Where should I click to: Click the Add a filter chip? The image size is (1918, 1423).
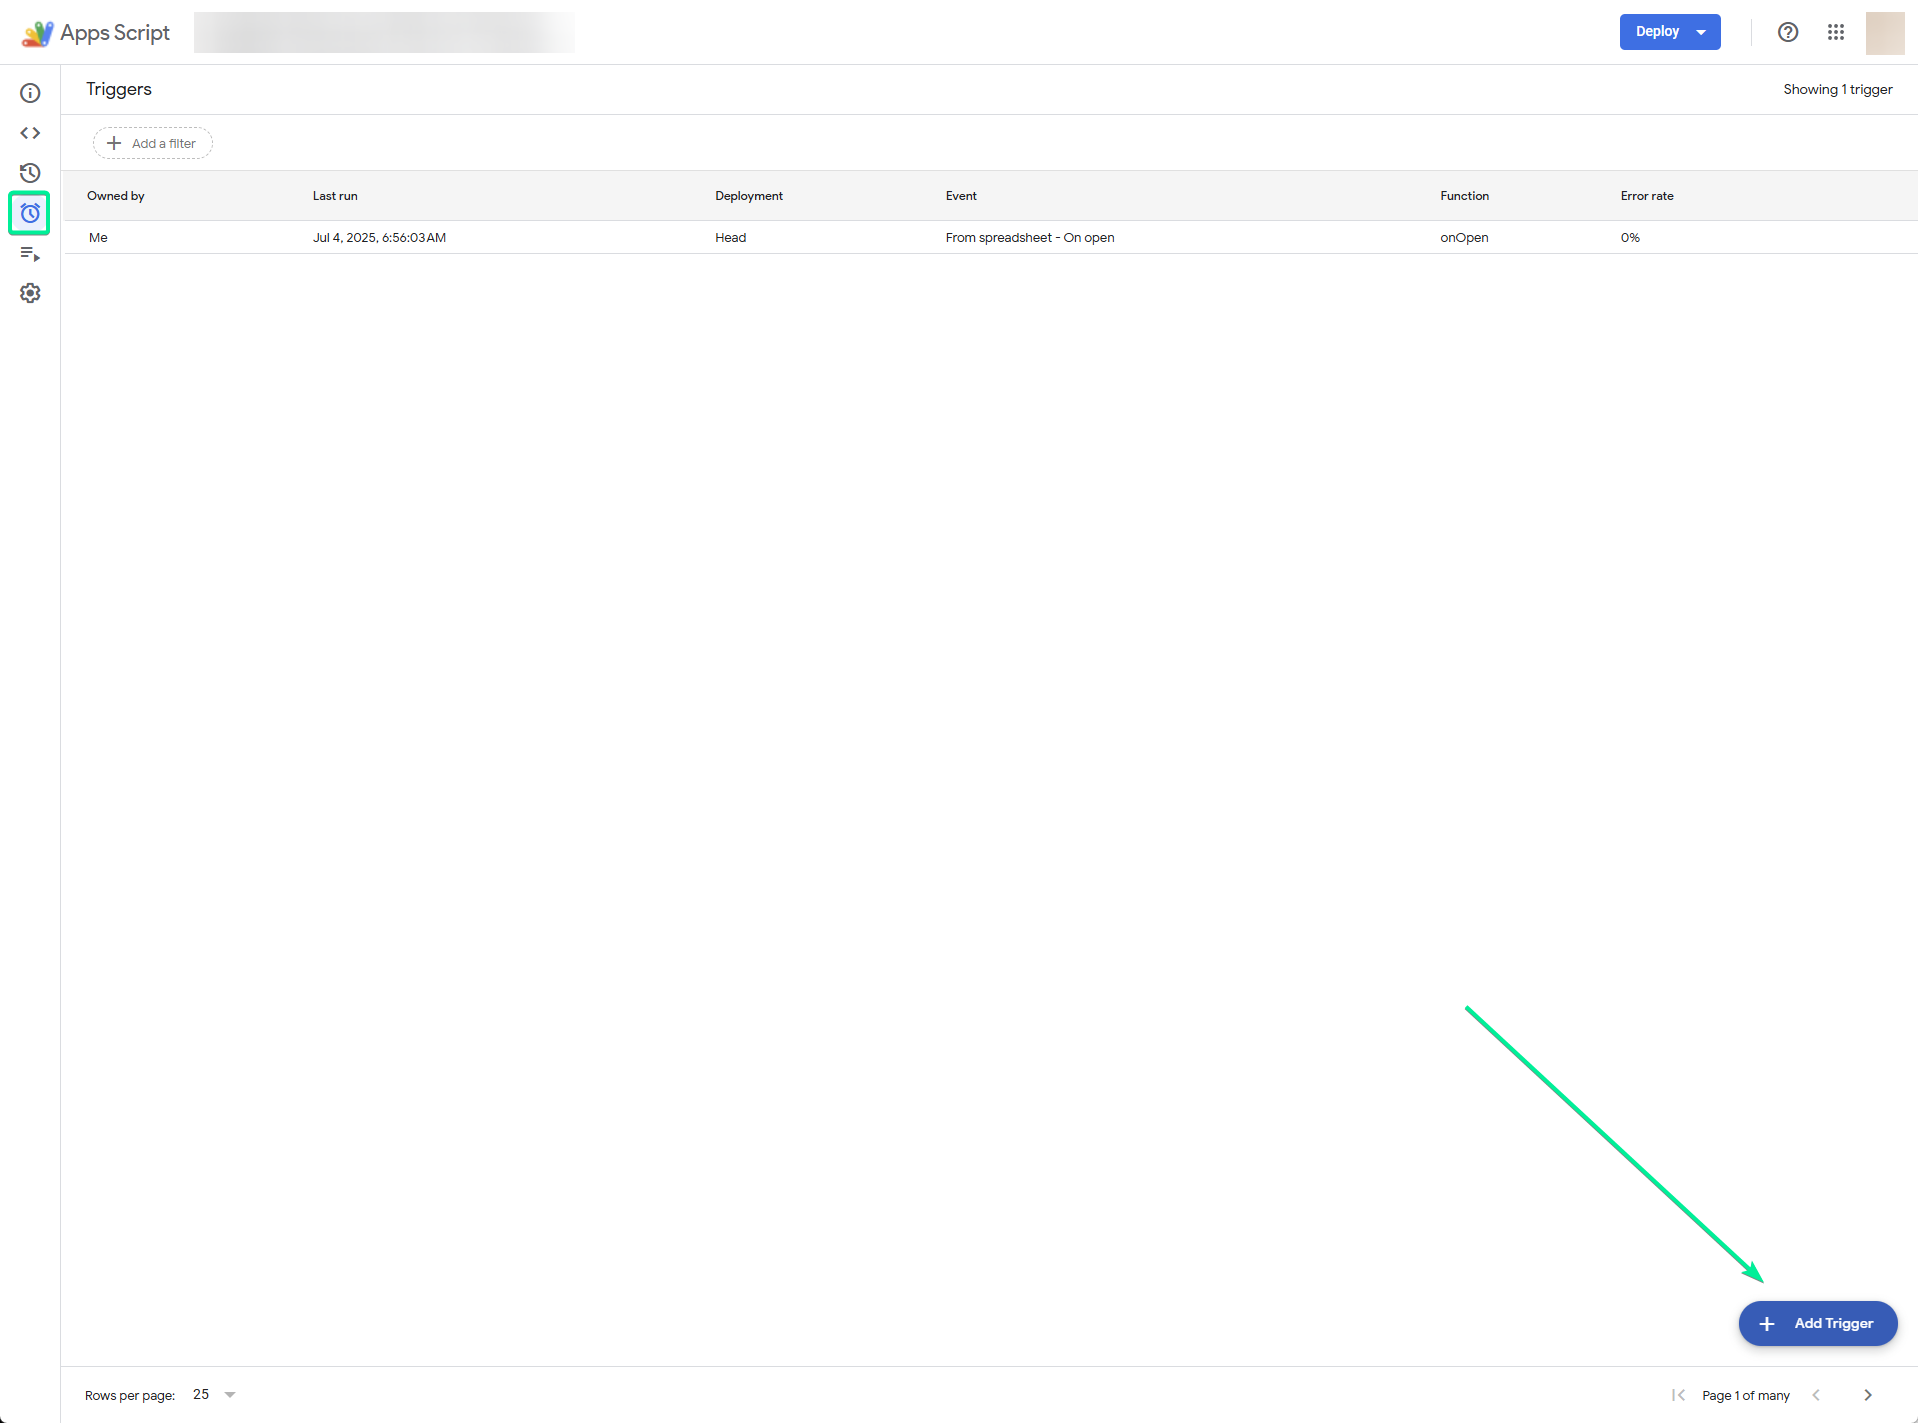tap(153, 143)
